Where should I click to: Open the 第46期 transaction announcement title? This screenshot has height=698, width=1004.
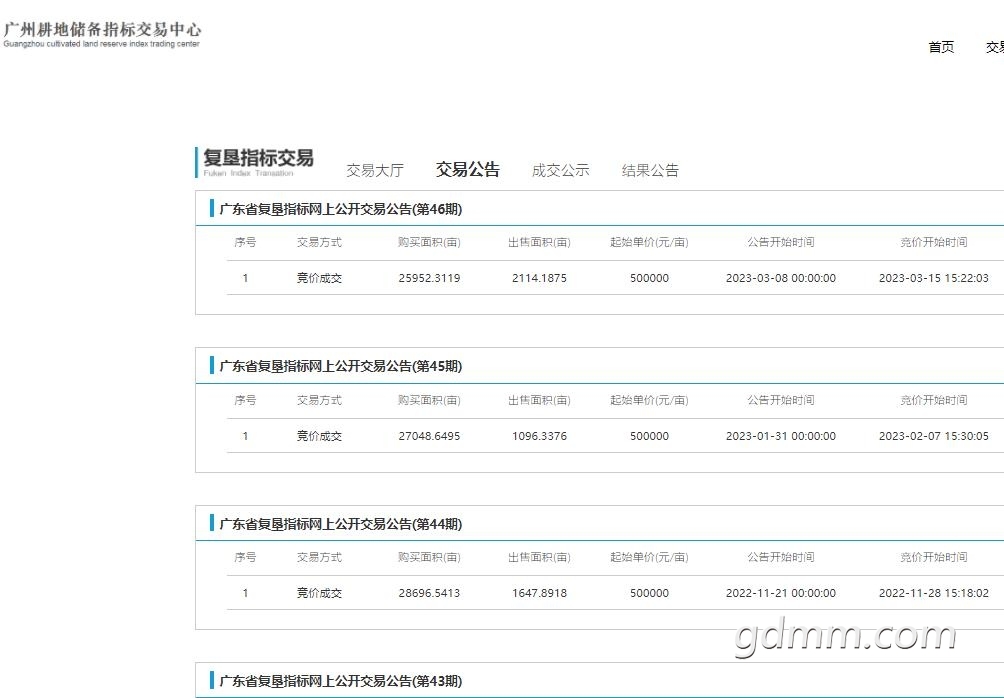pyautogui.click(x=341, y=209)
